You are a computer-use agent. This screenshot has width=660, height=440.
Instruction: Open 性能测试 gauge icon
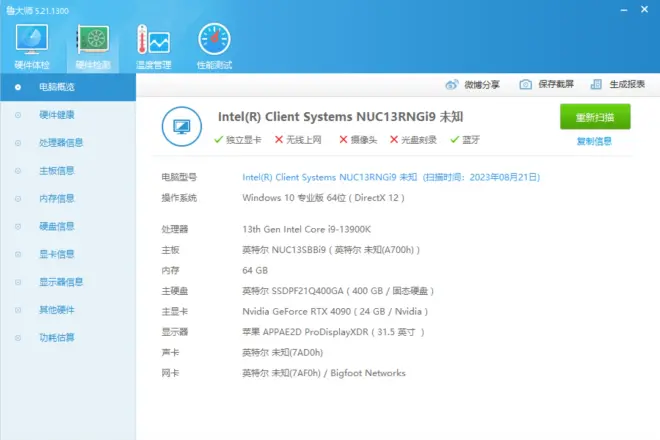click(214, 39)
